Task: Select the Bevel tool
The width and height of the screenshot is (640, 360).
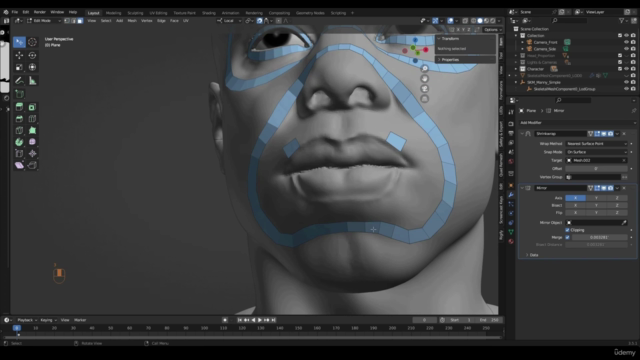Action: [x=19, y=119]
